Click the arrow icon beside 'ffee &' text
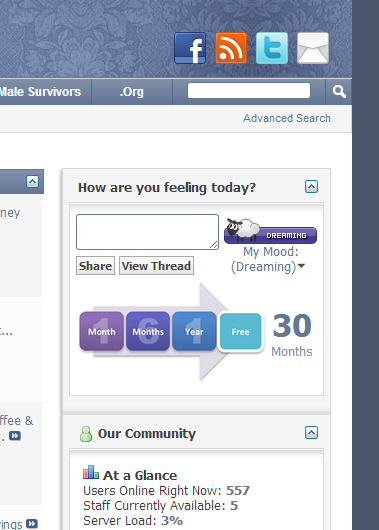379x530 pixels. tap(15, 436)
